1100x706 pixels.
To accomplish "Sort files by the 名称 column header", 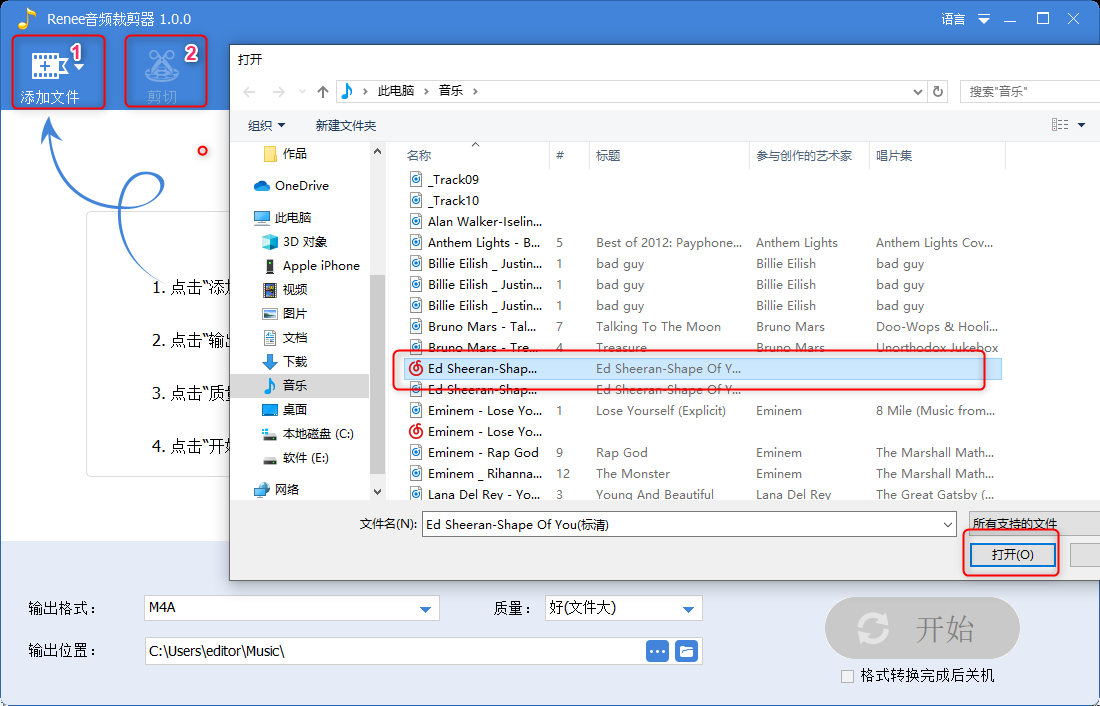I will [419, 156].
